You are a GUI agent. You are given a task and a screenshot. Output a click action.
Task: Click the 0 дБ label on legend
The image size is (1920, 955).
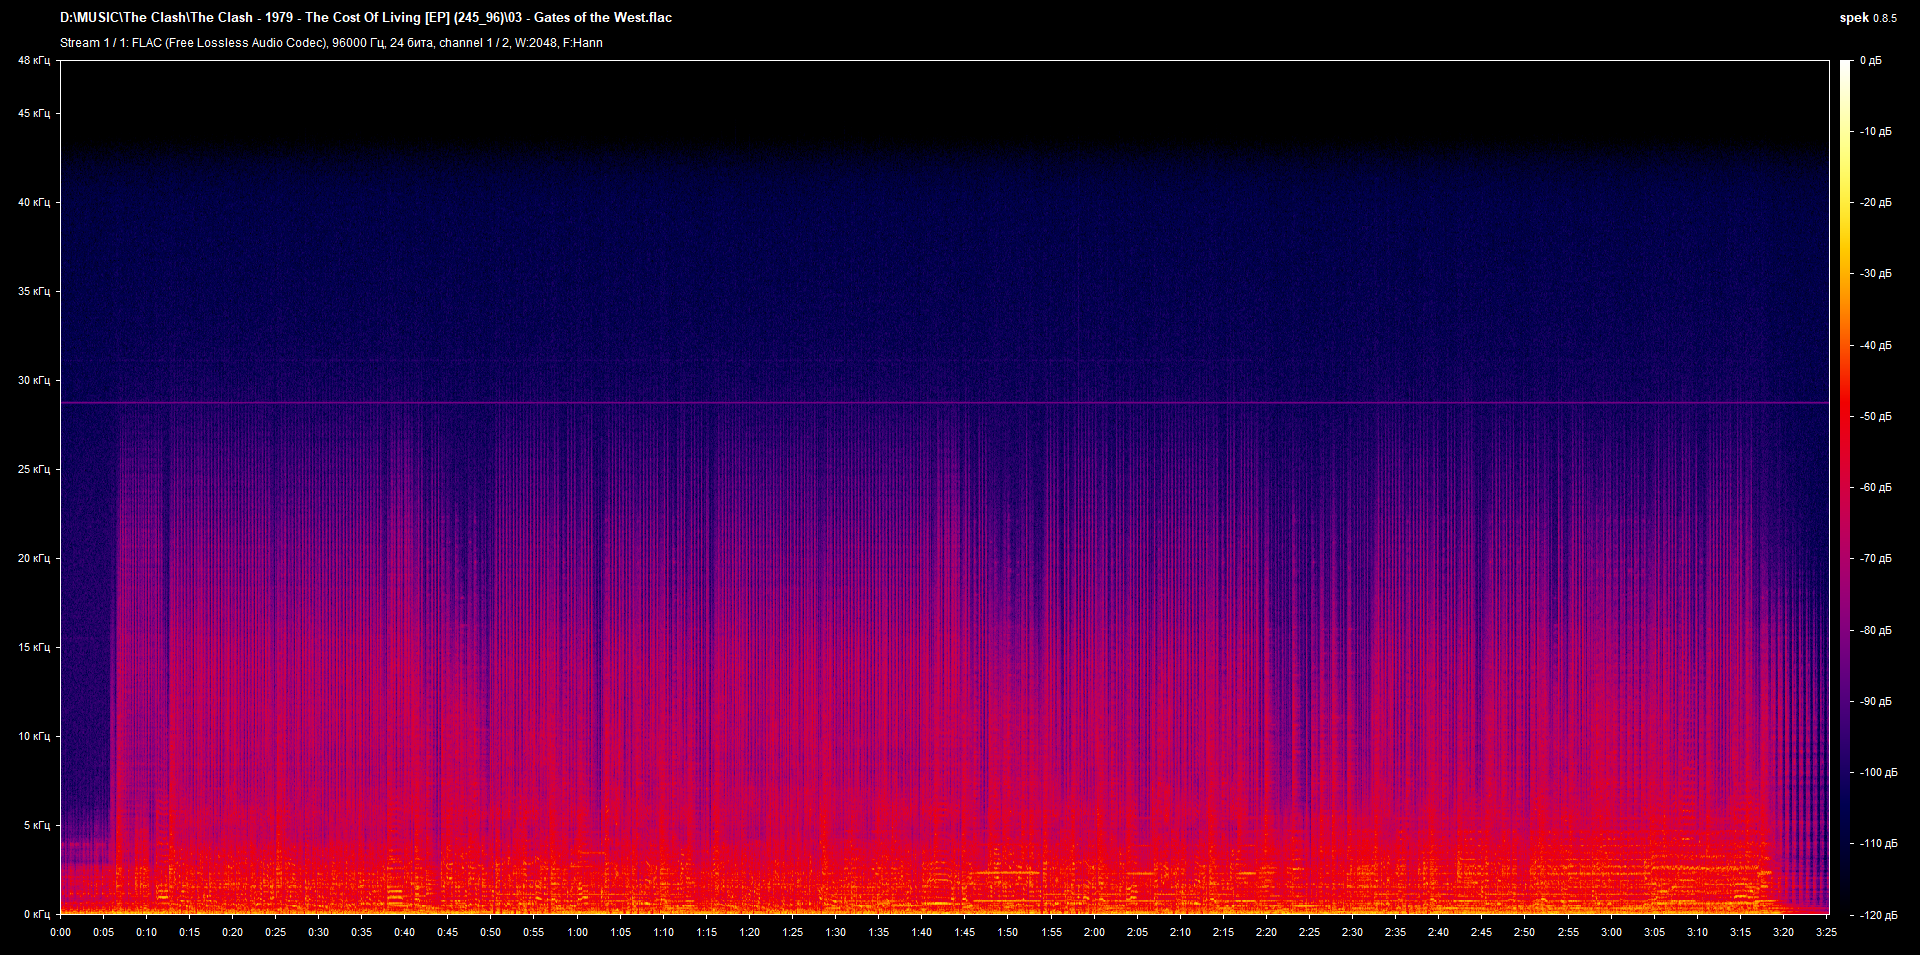(1871, 60)
